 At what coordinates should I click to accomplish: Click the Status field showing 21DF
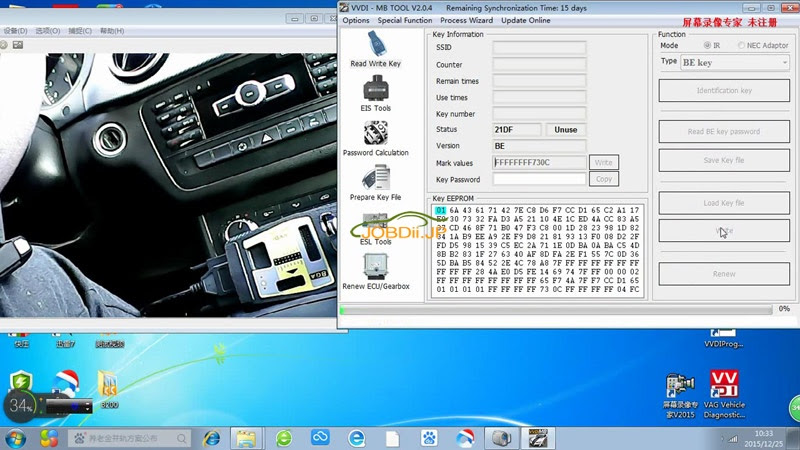[x=517, y=130]
